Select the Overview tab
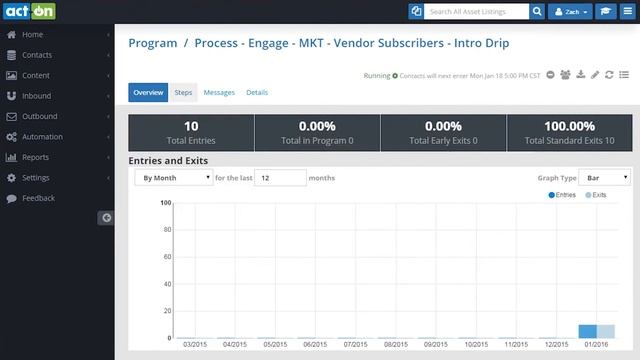This screenshot has width=640, height=360. click(x=148, y=93)
